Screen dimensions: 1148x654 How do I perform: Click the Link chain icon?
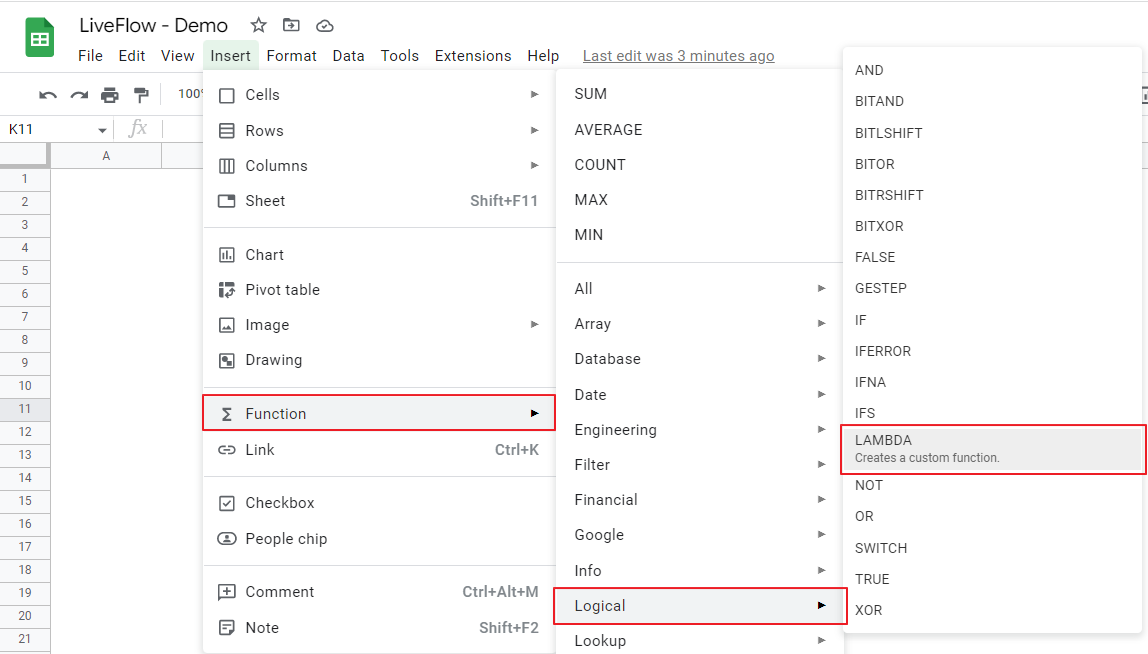click(227, 450)
